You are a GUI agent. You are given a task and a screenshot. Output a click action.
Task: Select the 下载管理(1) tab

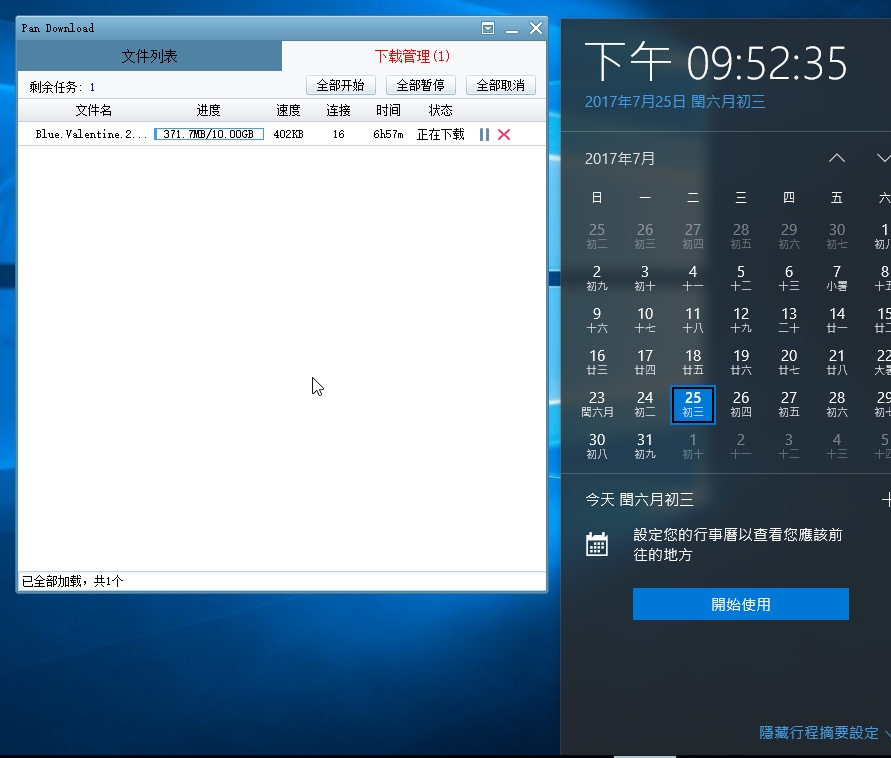coord(412,56)
